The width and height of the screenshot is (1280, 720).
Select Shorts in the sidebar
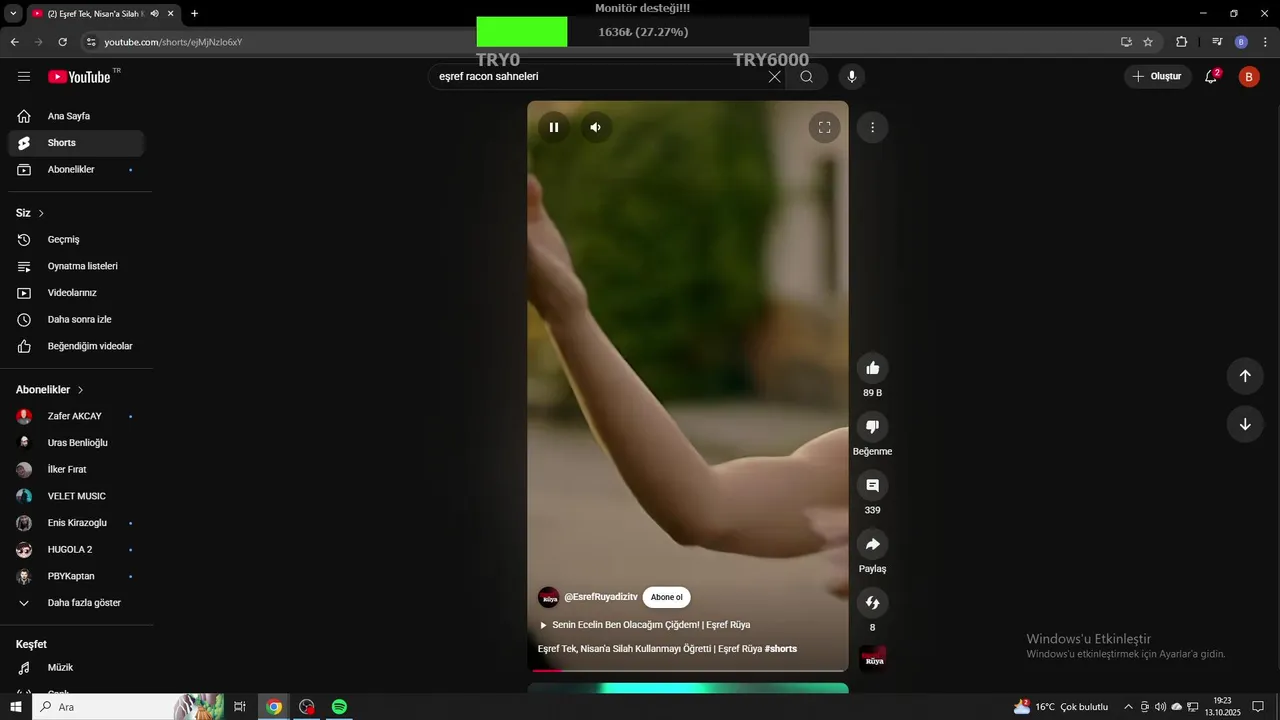click(76, 143)
